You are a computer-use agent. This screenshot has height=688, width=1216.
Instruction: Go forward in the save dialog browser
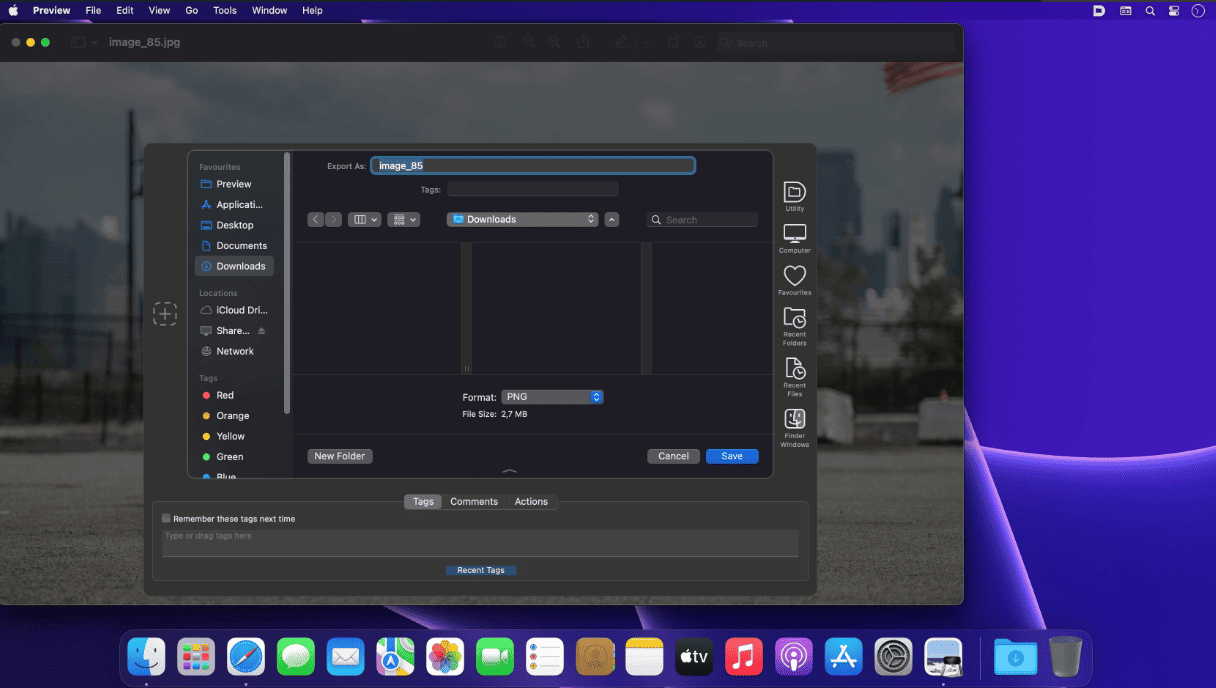pos(333,219)
